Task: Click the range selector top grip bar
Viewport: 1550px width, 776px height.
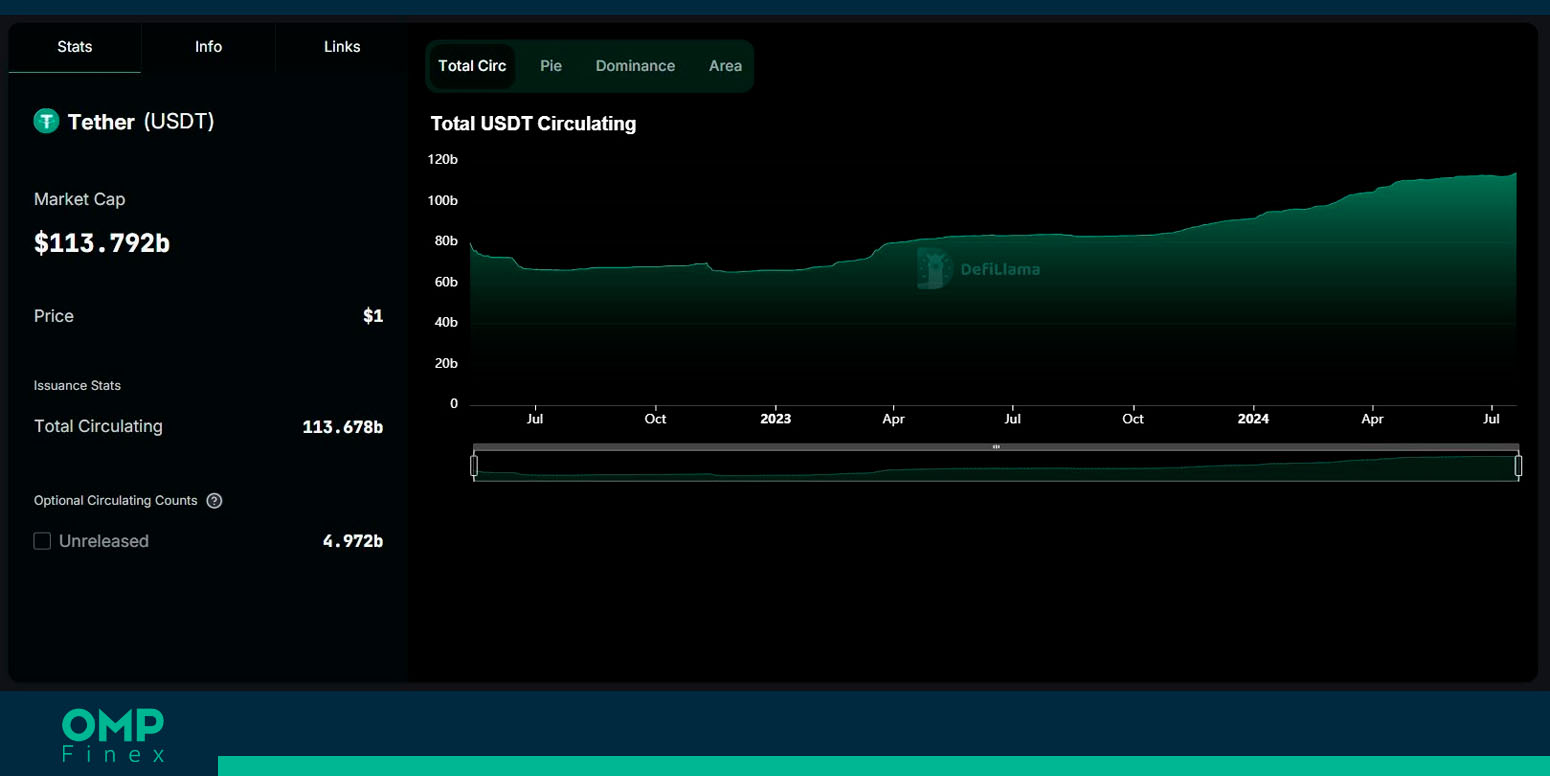Action: (x=996, y=447)
